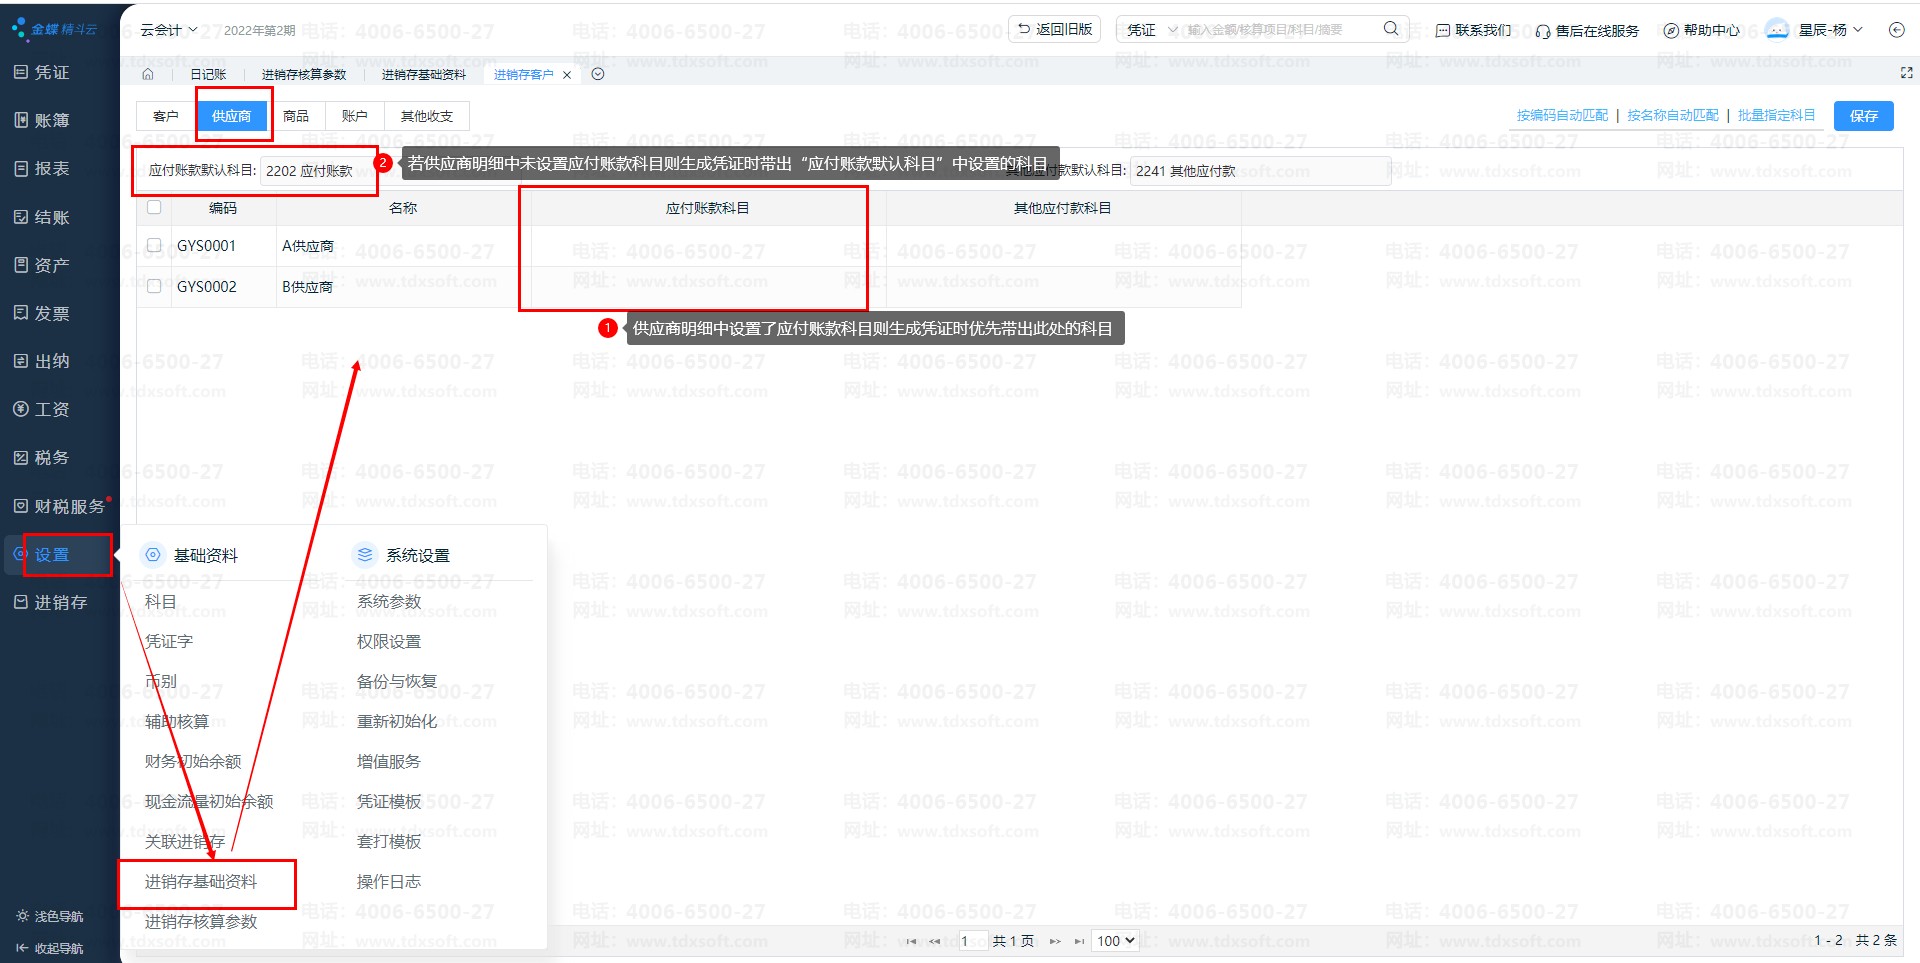
Task: Open the page size 100 dropdown
Action: click(x=1116, y=941)
